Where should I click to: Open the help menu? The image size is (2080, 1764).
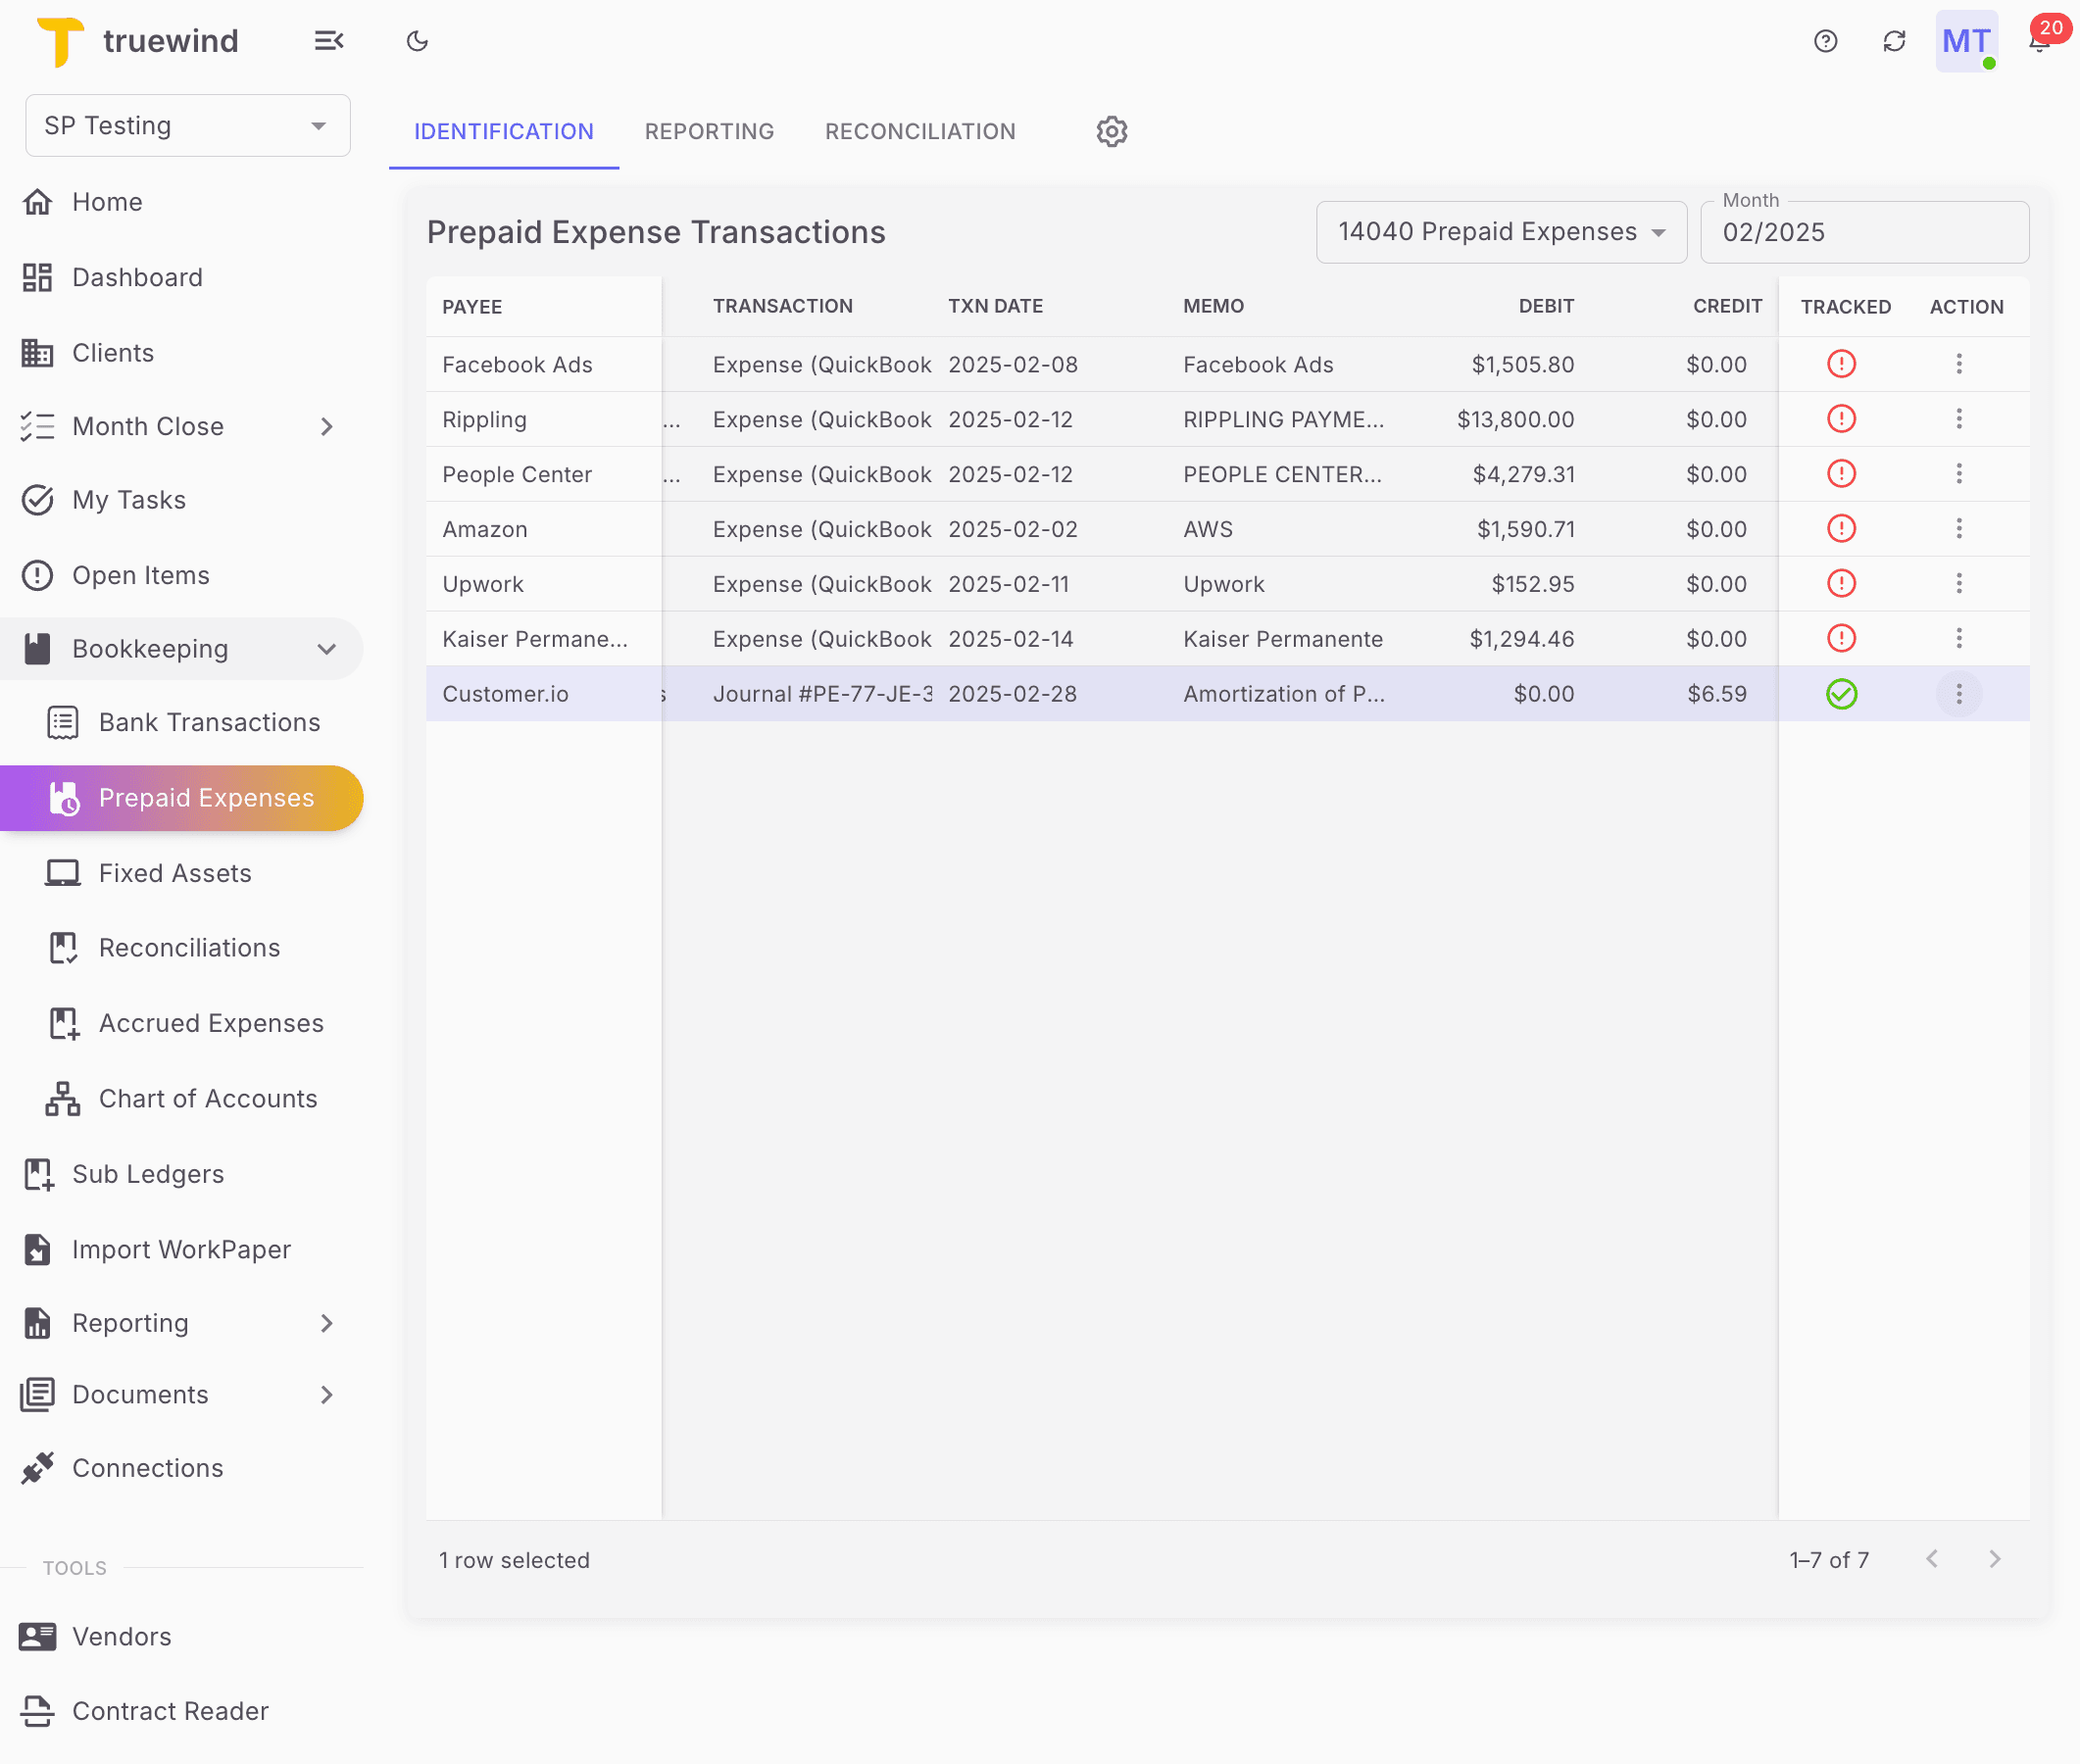tap(1825, 41)
